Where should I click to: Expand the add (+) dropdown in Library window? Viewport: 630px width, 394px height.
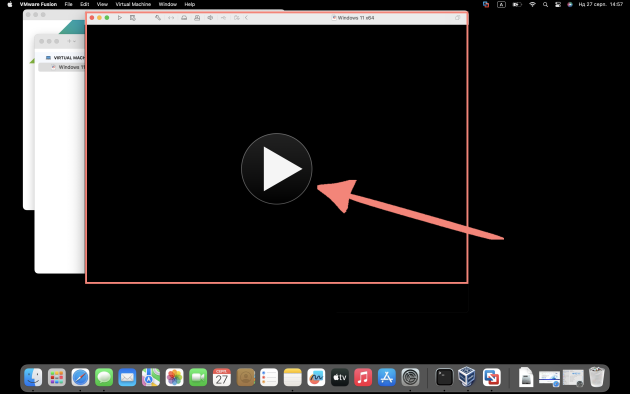71,41
